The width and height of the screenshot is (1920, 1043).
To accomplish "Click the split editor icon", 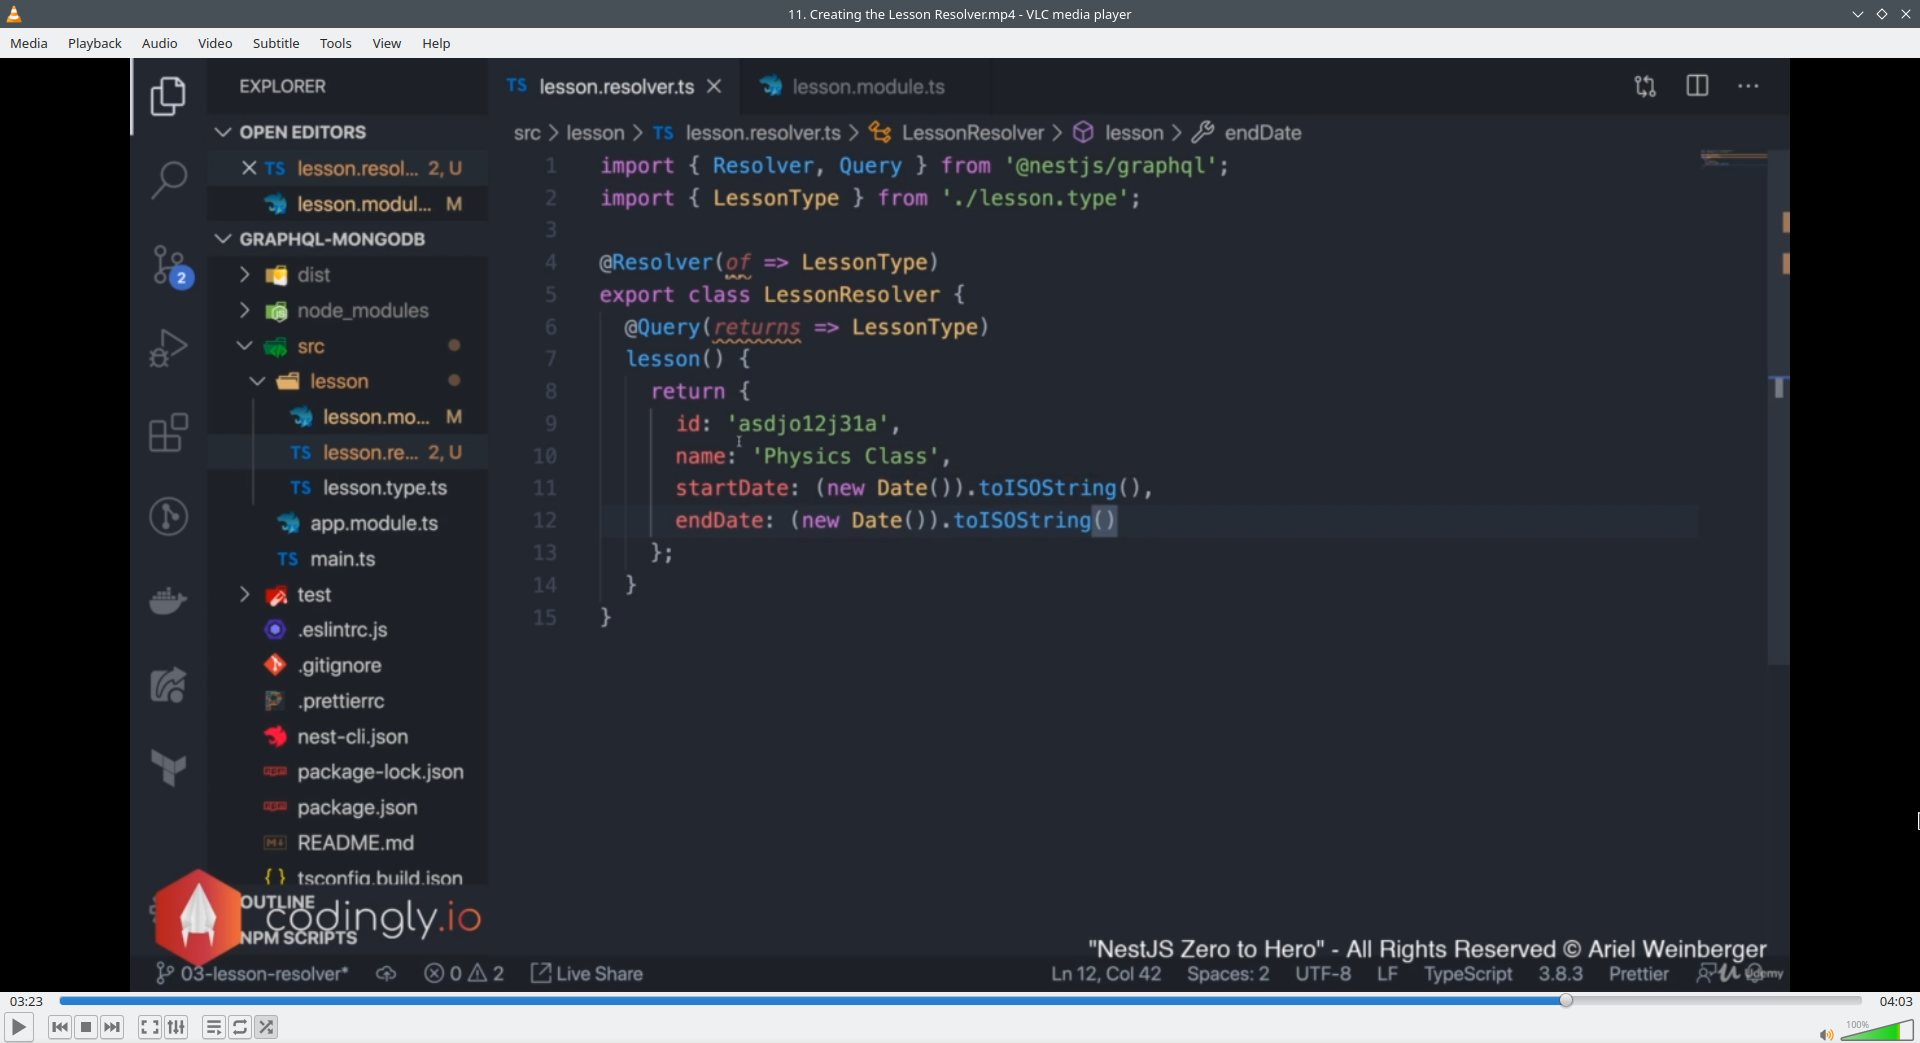I will tap(1697, 86).
